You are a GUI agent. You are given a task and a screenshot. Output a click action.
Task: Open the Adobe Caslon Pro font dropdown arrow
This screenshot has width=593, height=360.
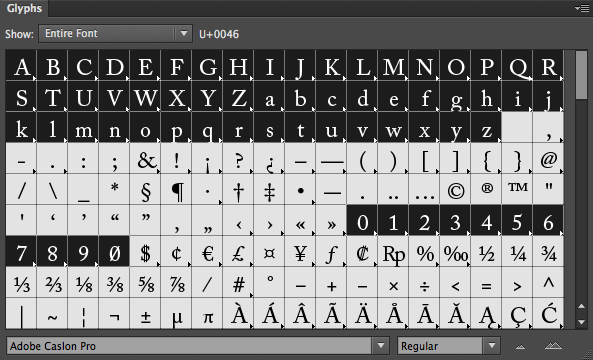coord(380,345)
